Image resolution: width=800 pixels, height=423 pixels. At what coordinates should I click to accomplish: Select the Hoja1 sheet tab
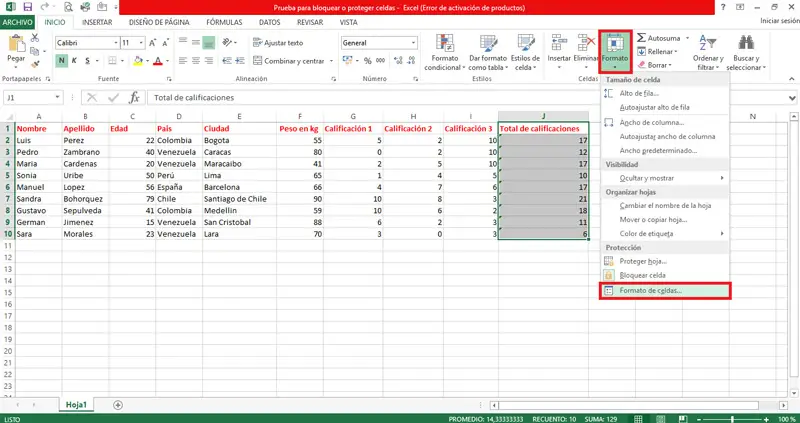click(79, 405)
